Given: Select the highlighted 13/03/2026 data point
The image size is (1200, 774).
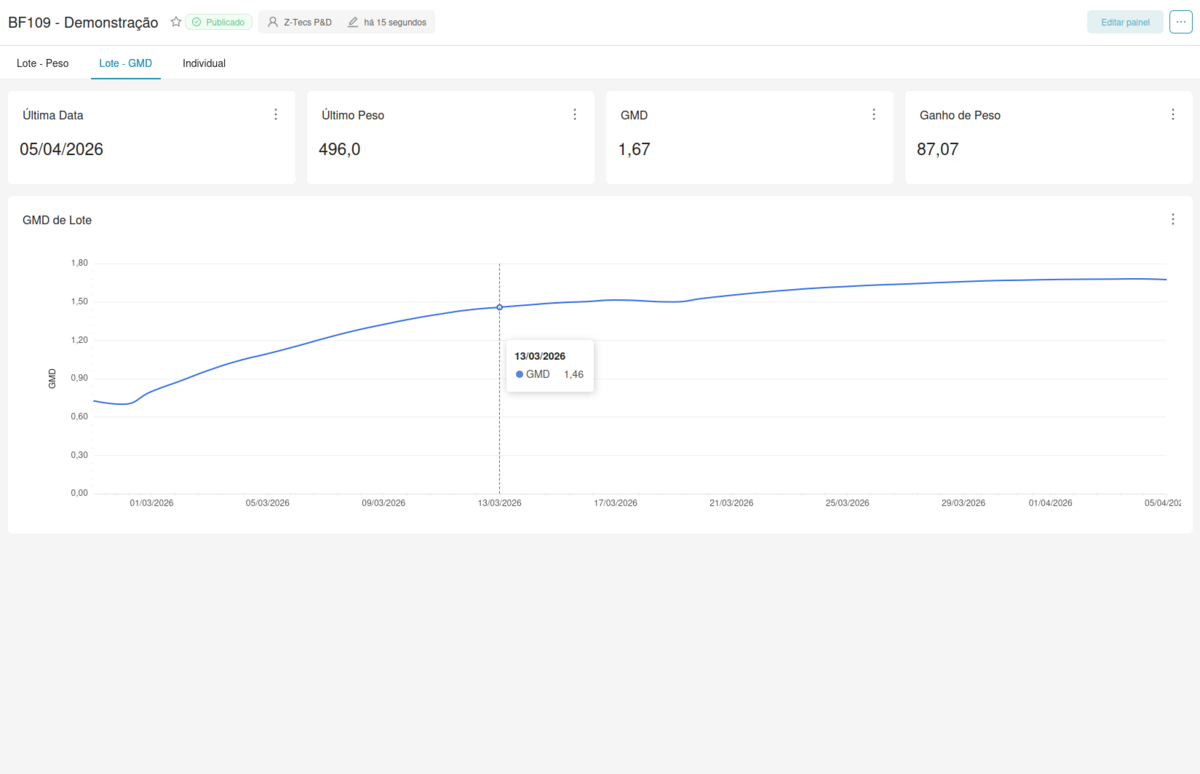Looking at the screenshot, I should [x=499, y=307].
